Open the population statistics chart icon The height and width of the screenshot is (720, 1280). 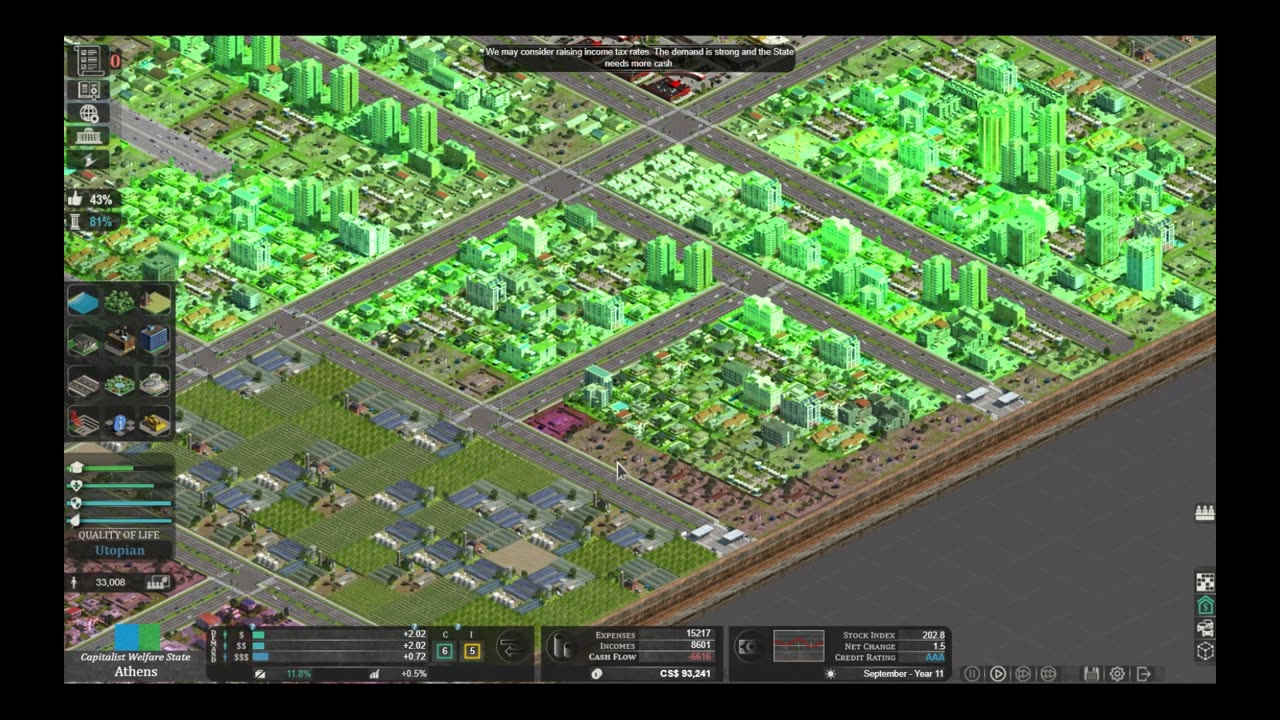157,582
